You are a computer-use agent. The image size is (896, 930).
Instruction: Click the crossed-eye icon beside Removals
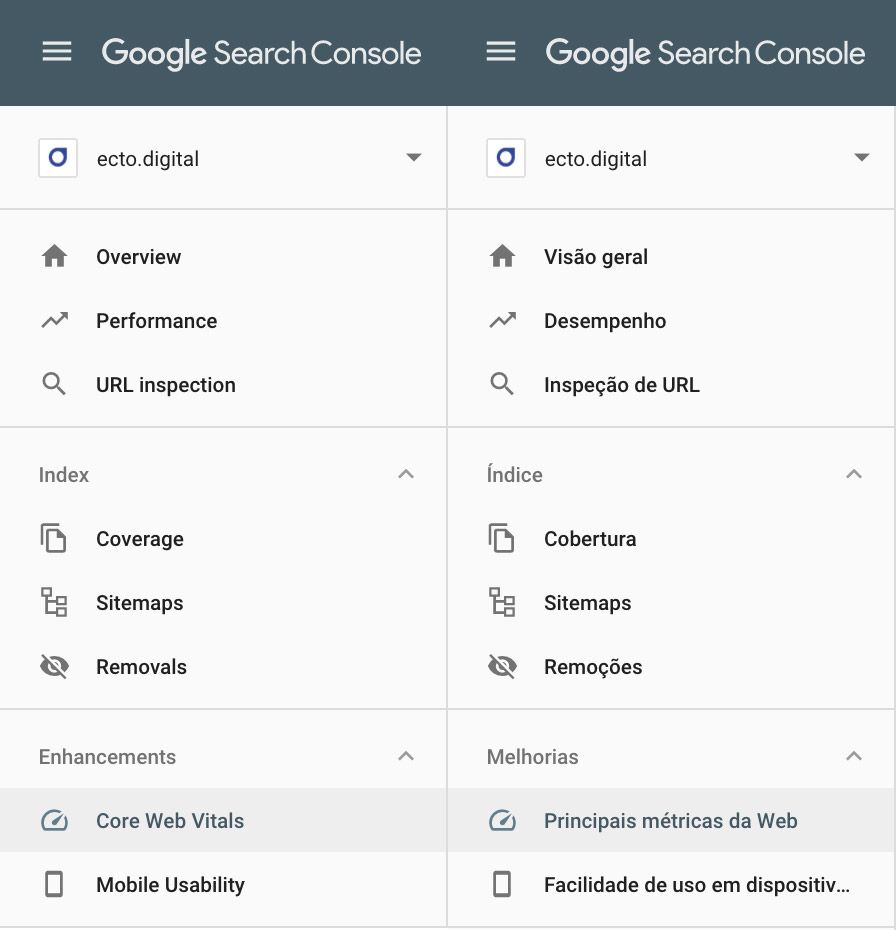pos(54,667)
